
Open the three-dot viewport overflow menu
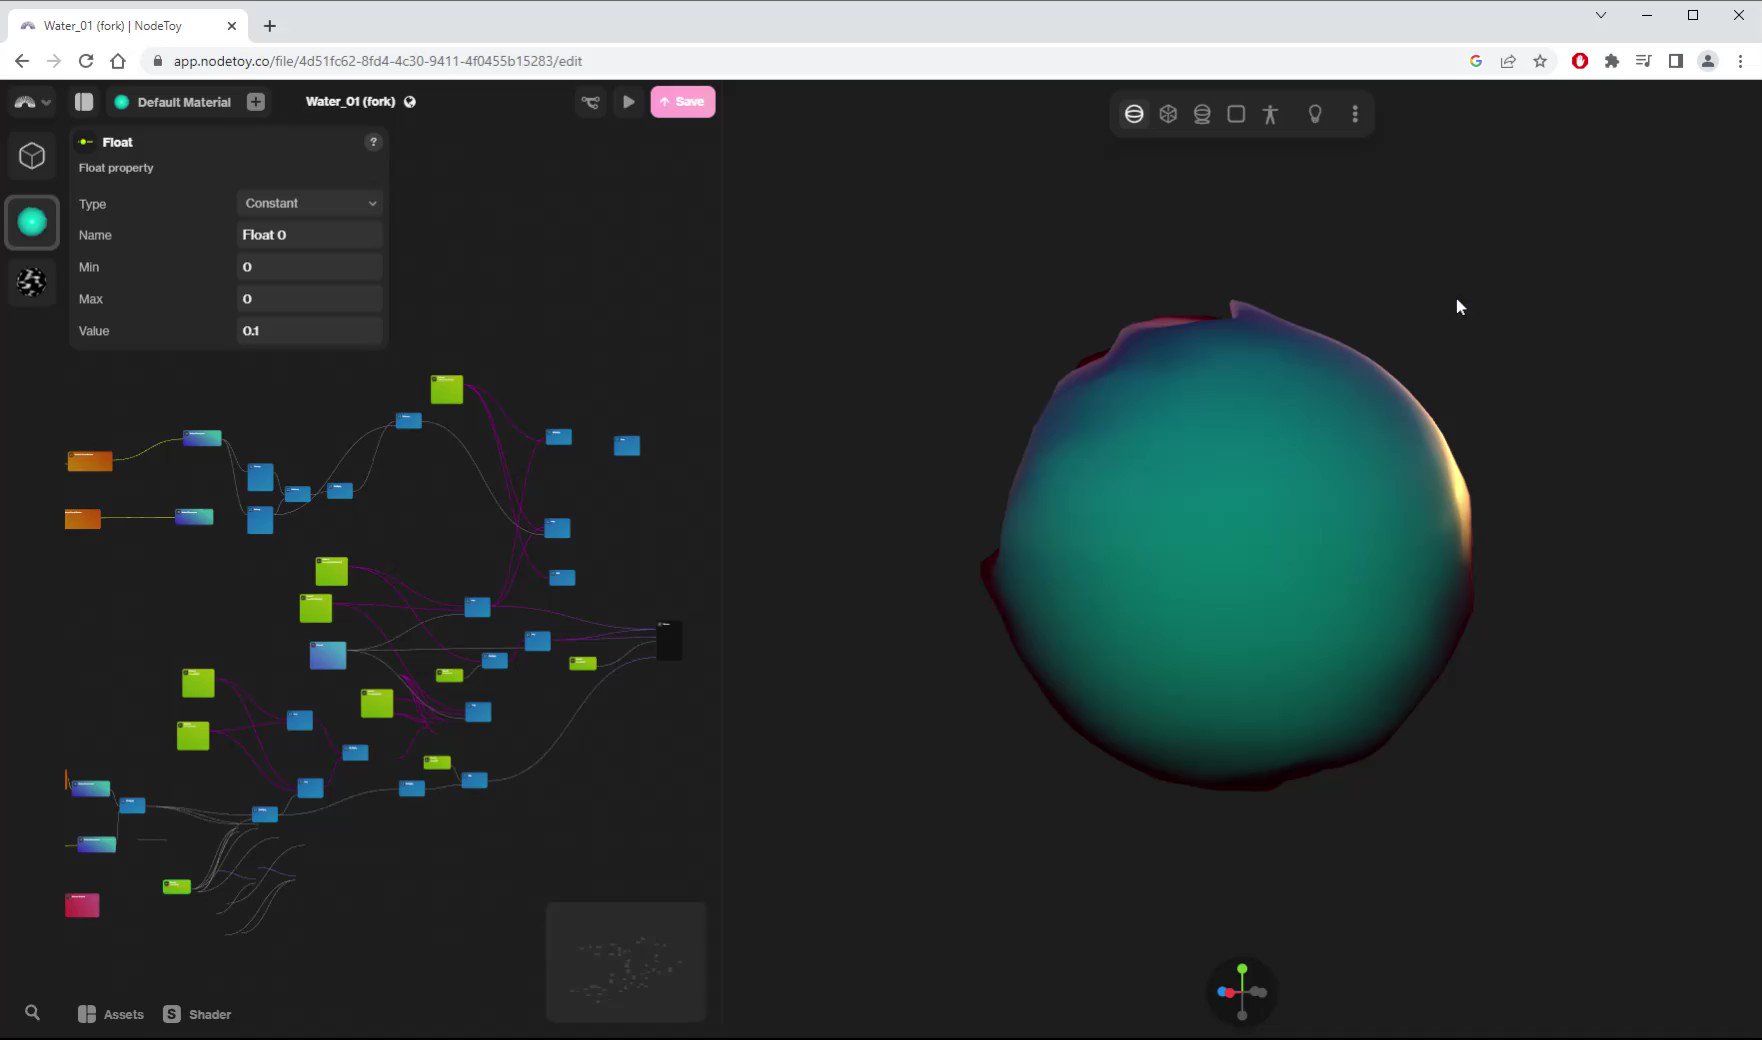(x=1355, y=113)
